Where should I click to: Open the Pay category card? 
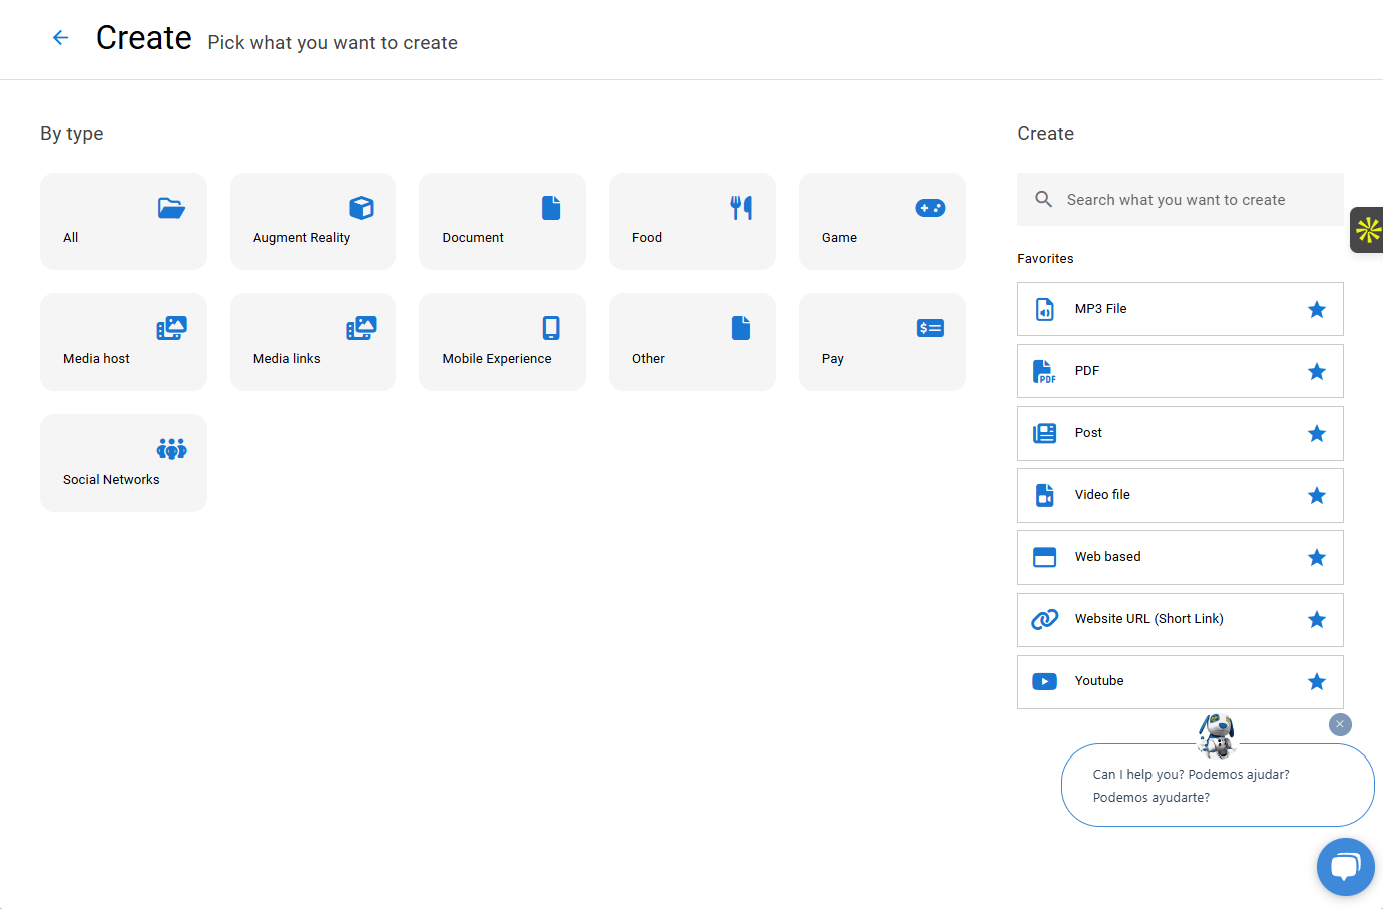(x=881, y=342)
